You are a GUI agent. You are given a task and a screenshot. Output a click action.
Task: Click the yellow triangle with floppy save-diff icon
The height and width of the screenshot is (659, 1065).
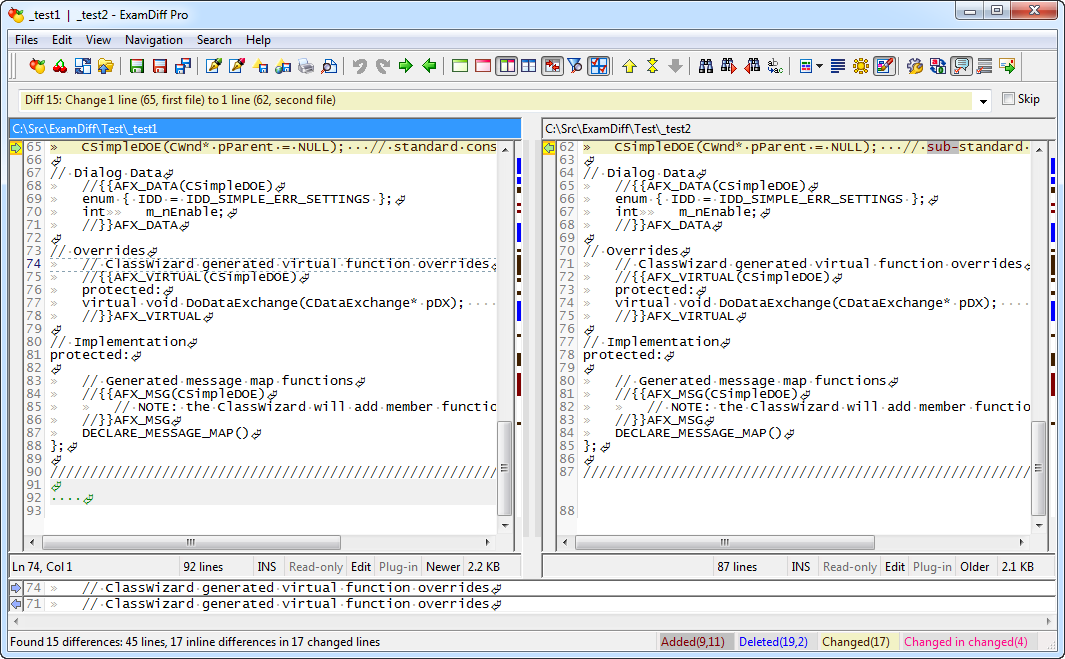point(260,66)
